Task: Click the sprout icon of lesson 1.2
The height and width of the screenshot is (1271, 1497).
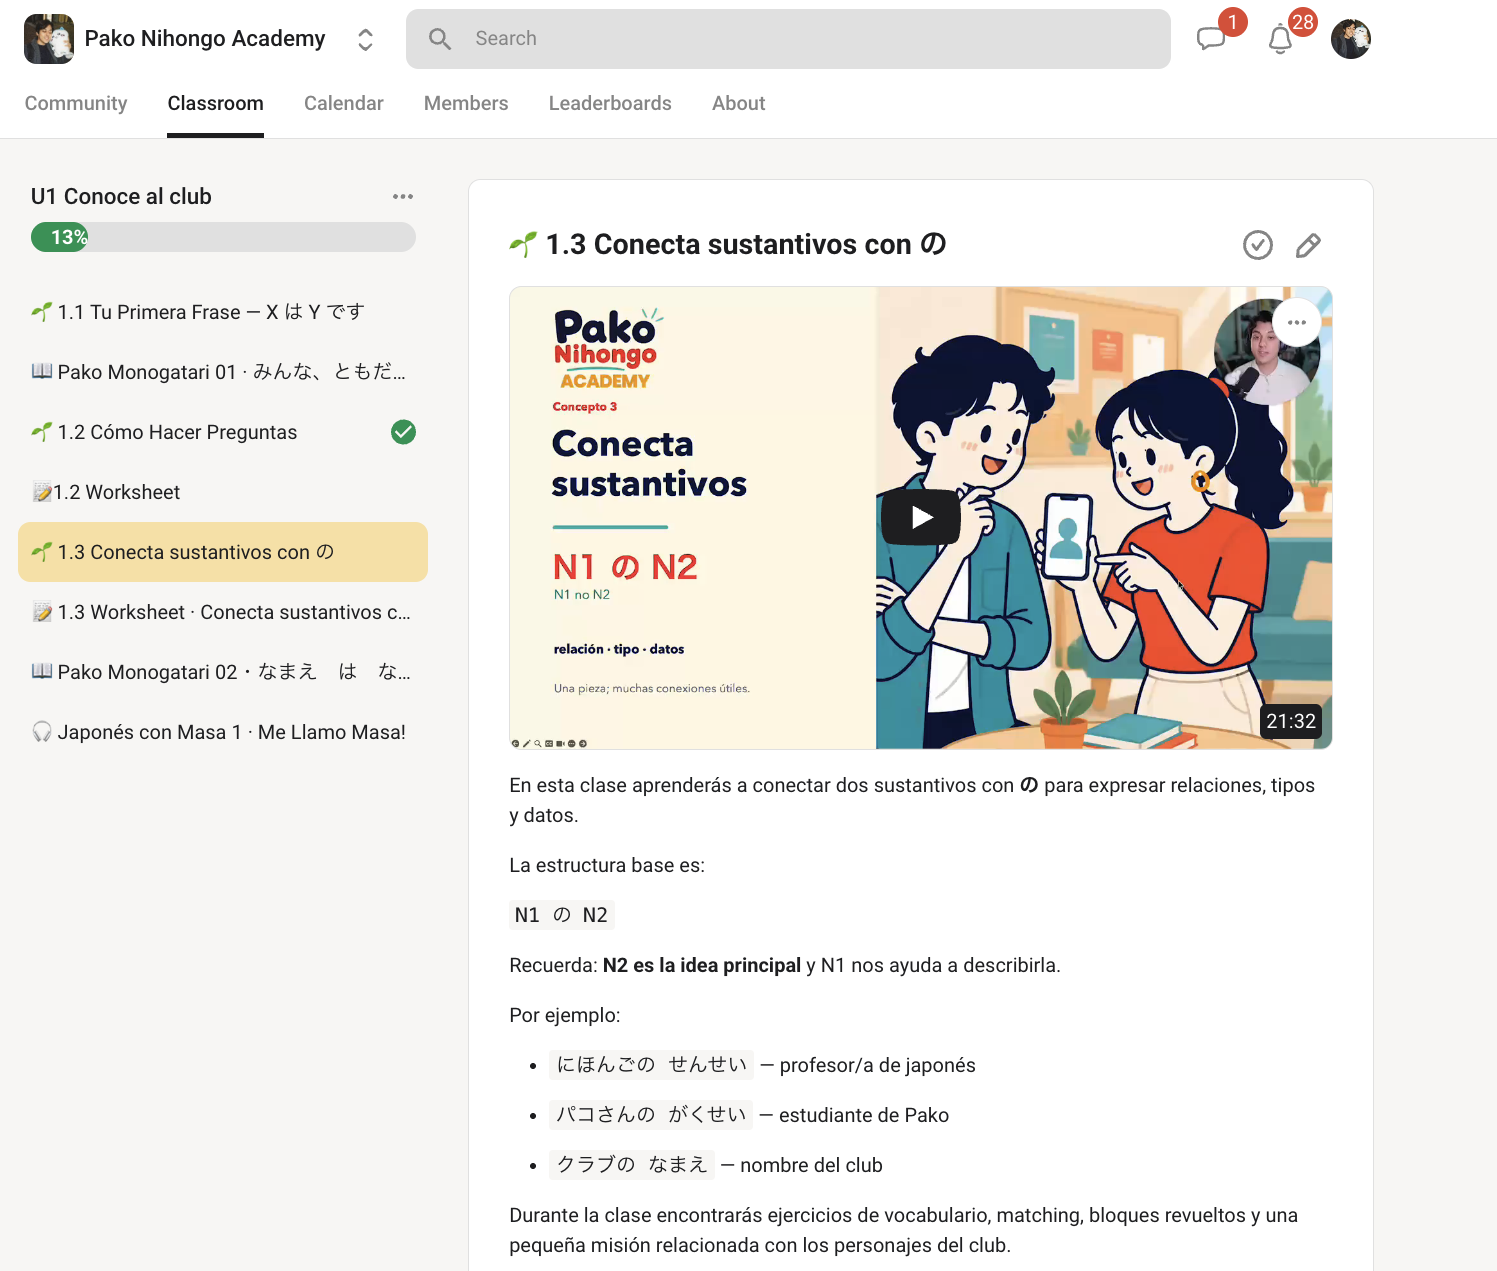Action: click(42, 432)
